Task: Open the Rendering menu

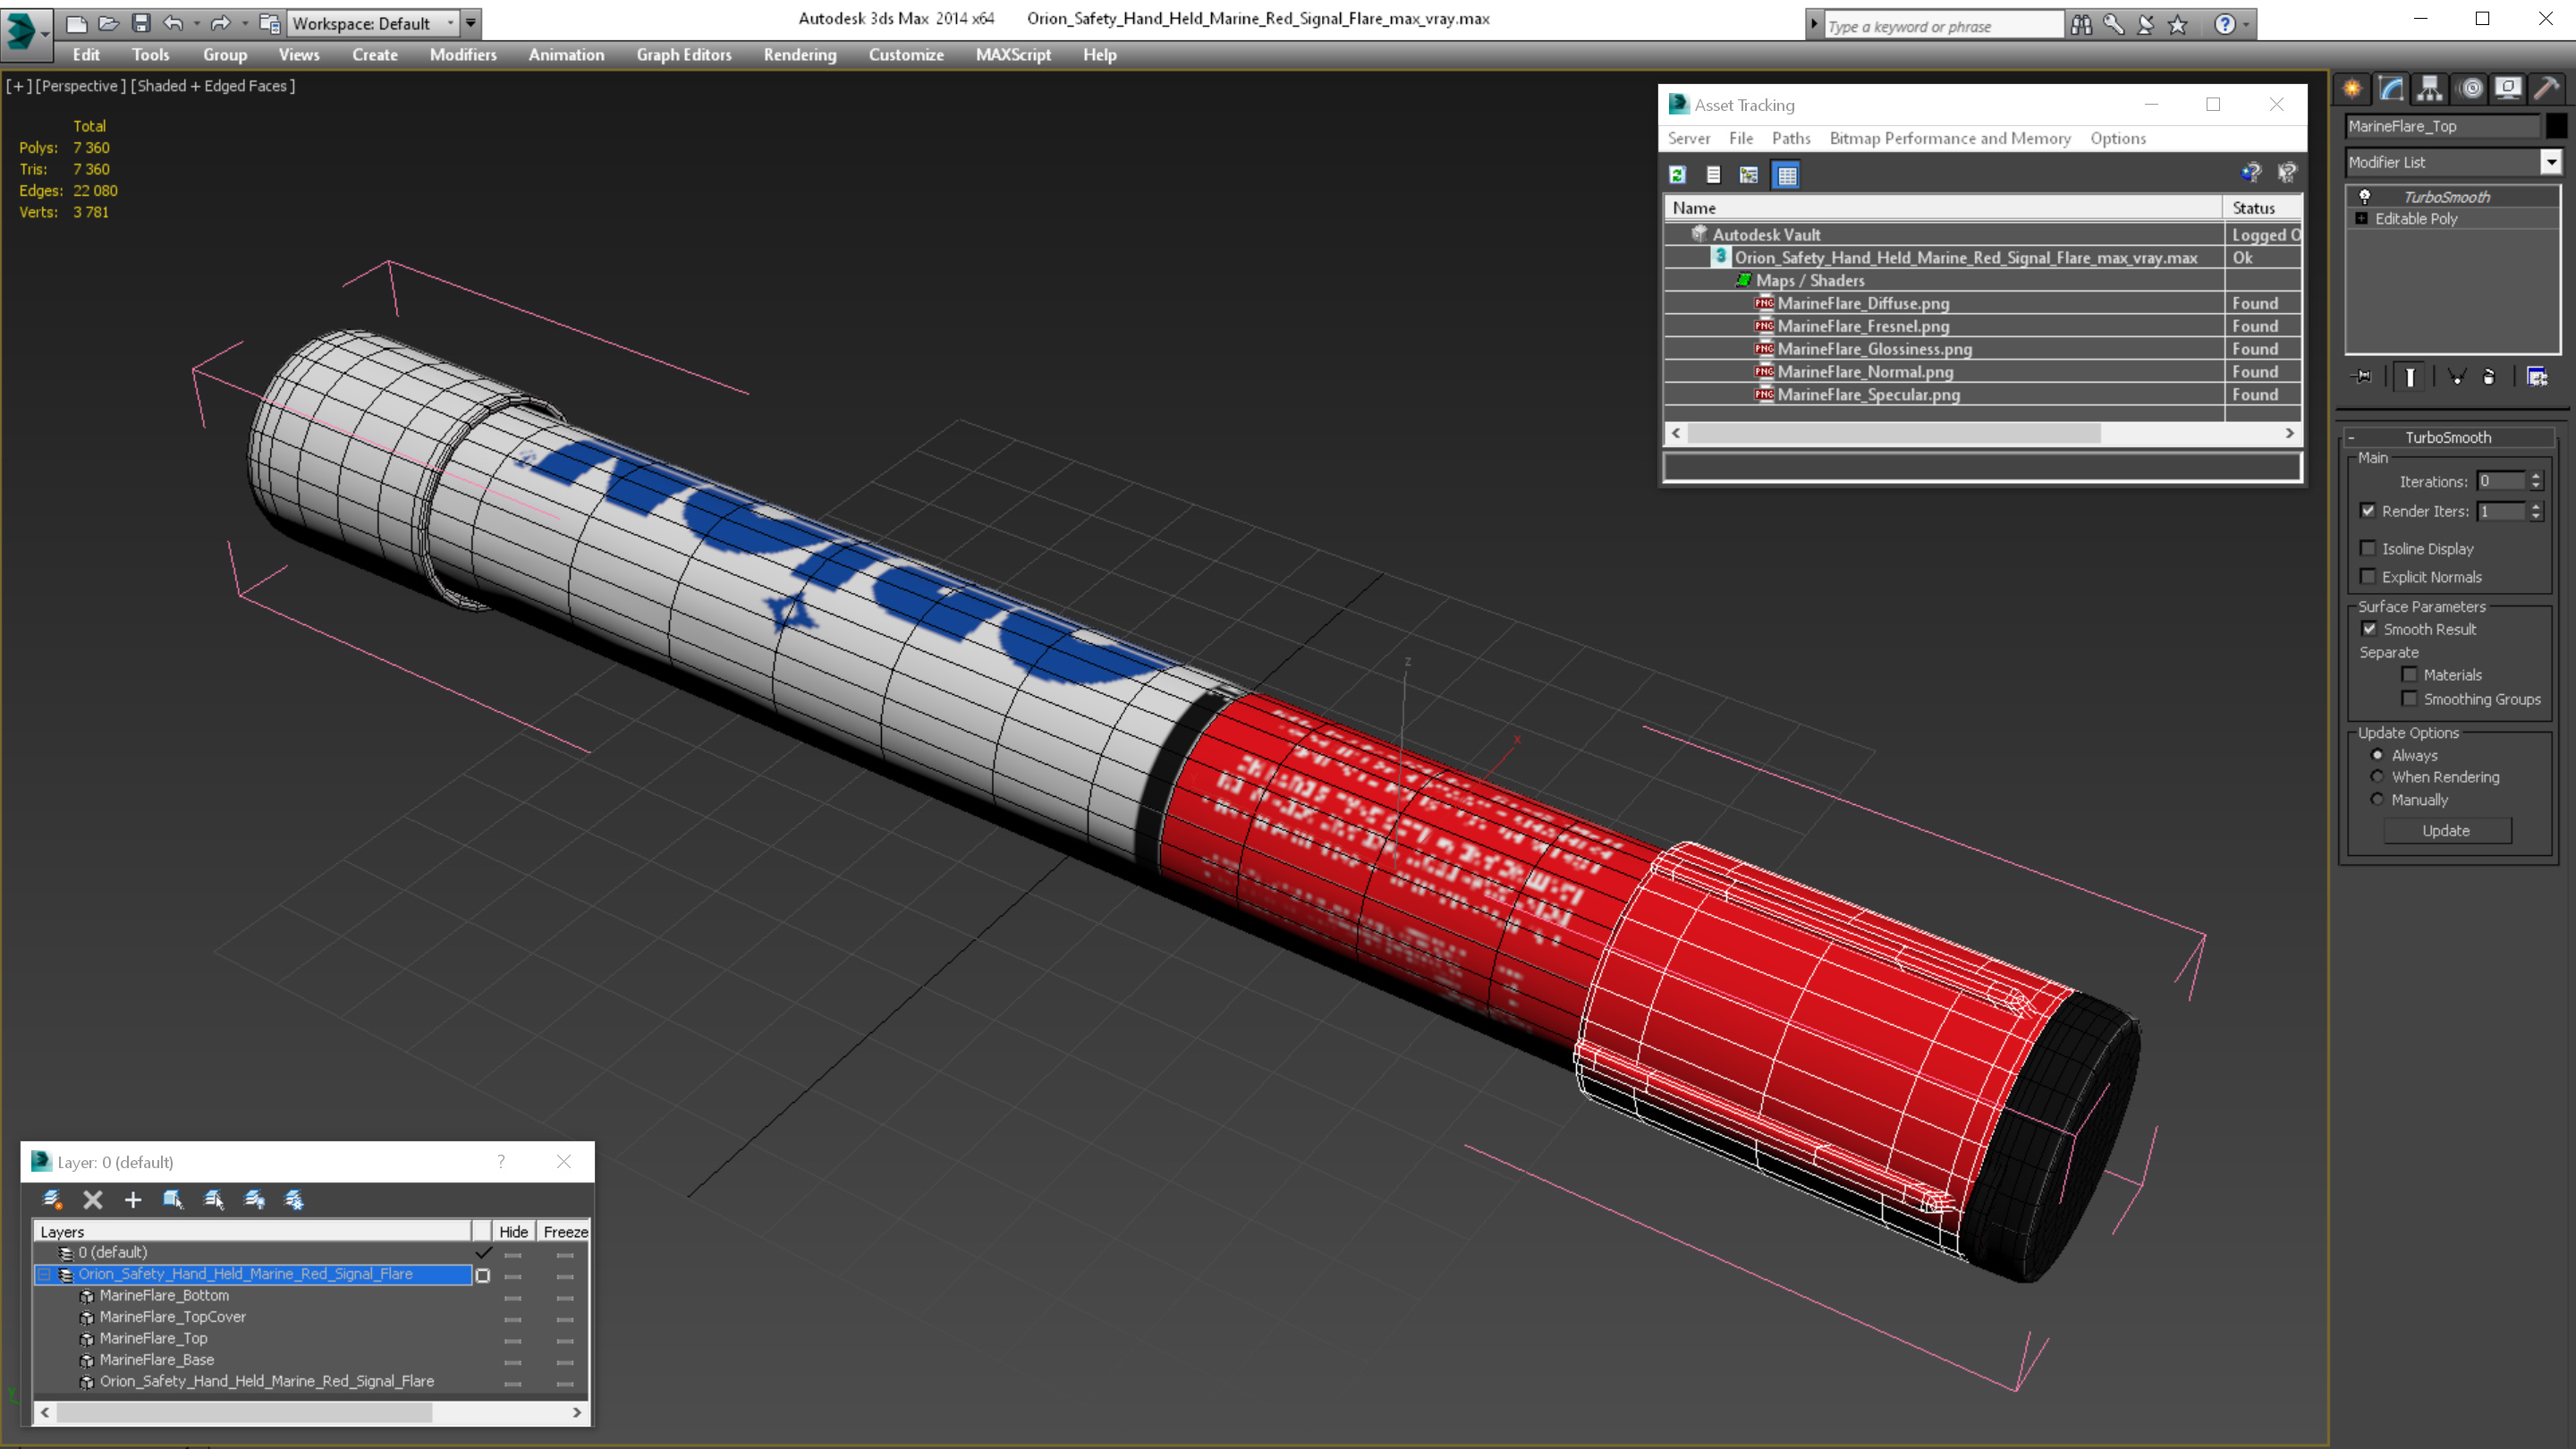Action: coord(799,55)
